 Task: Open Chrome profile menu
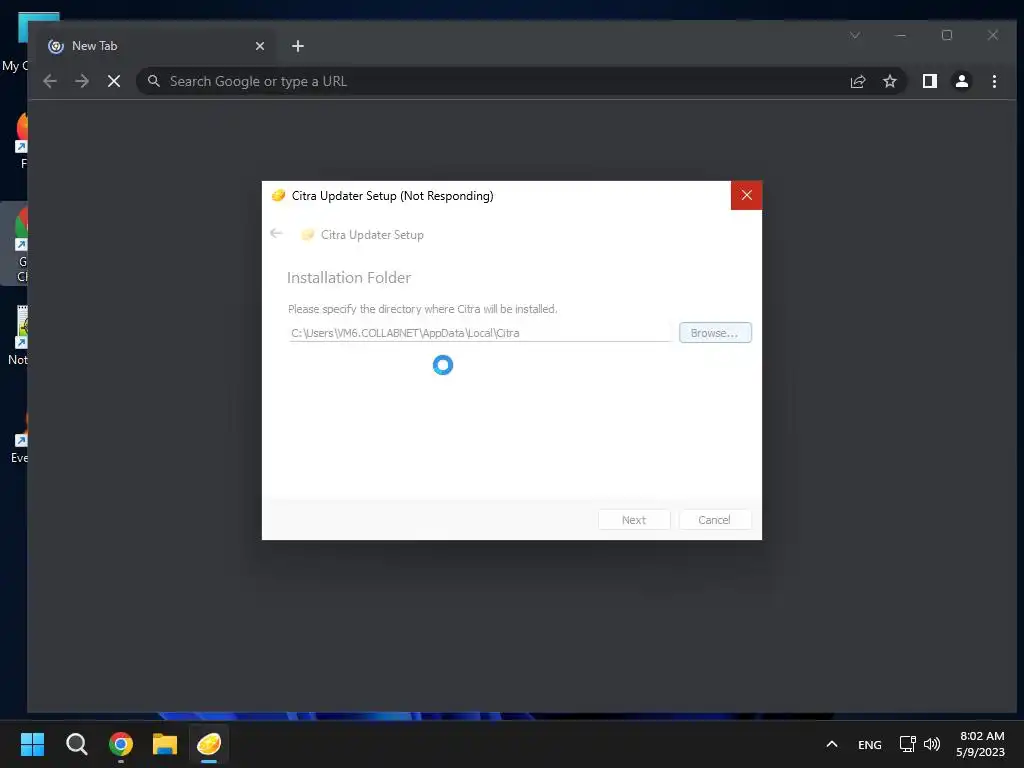tap(961, 81)
